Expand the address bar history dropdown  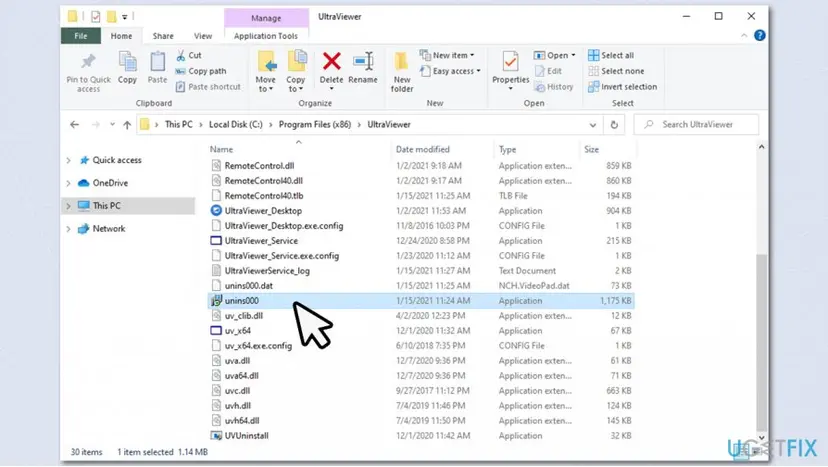click(x=592, y=125)
